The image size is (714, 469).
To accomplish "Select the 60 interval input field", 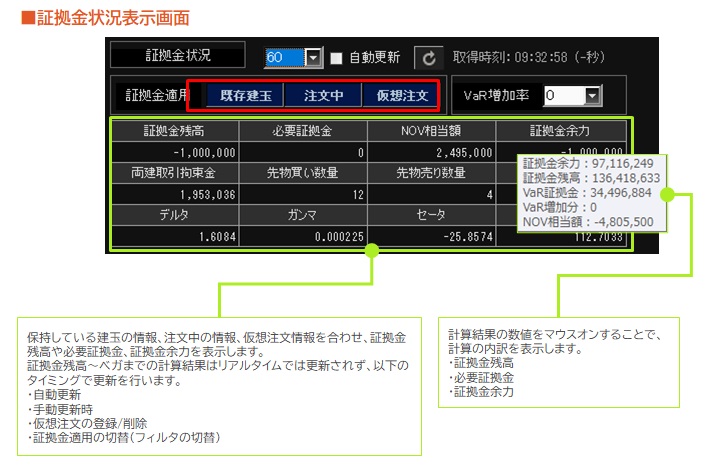I will (x=285, y=58).
